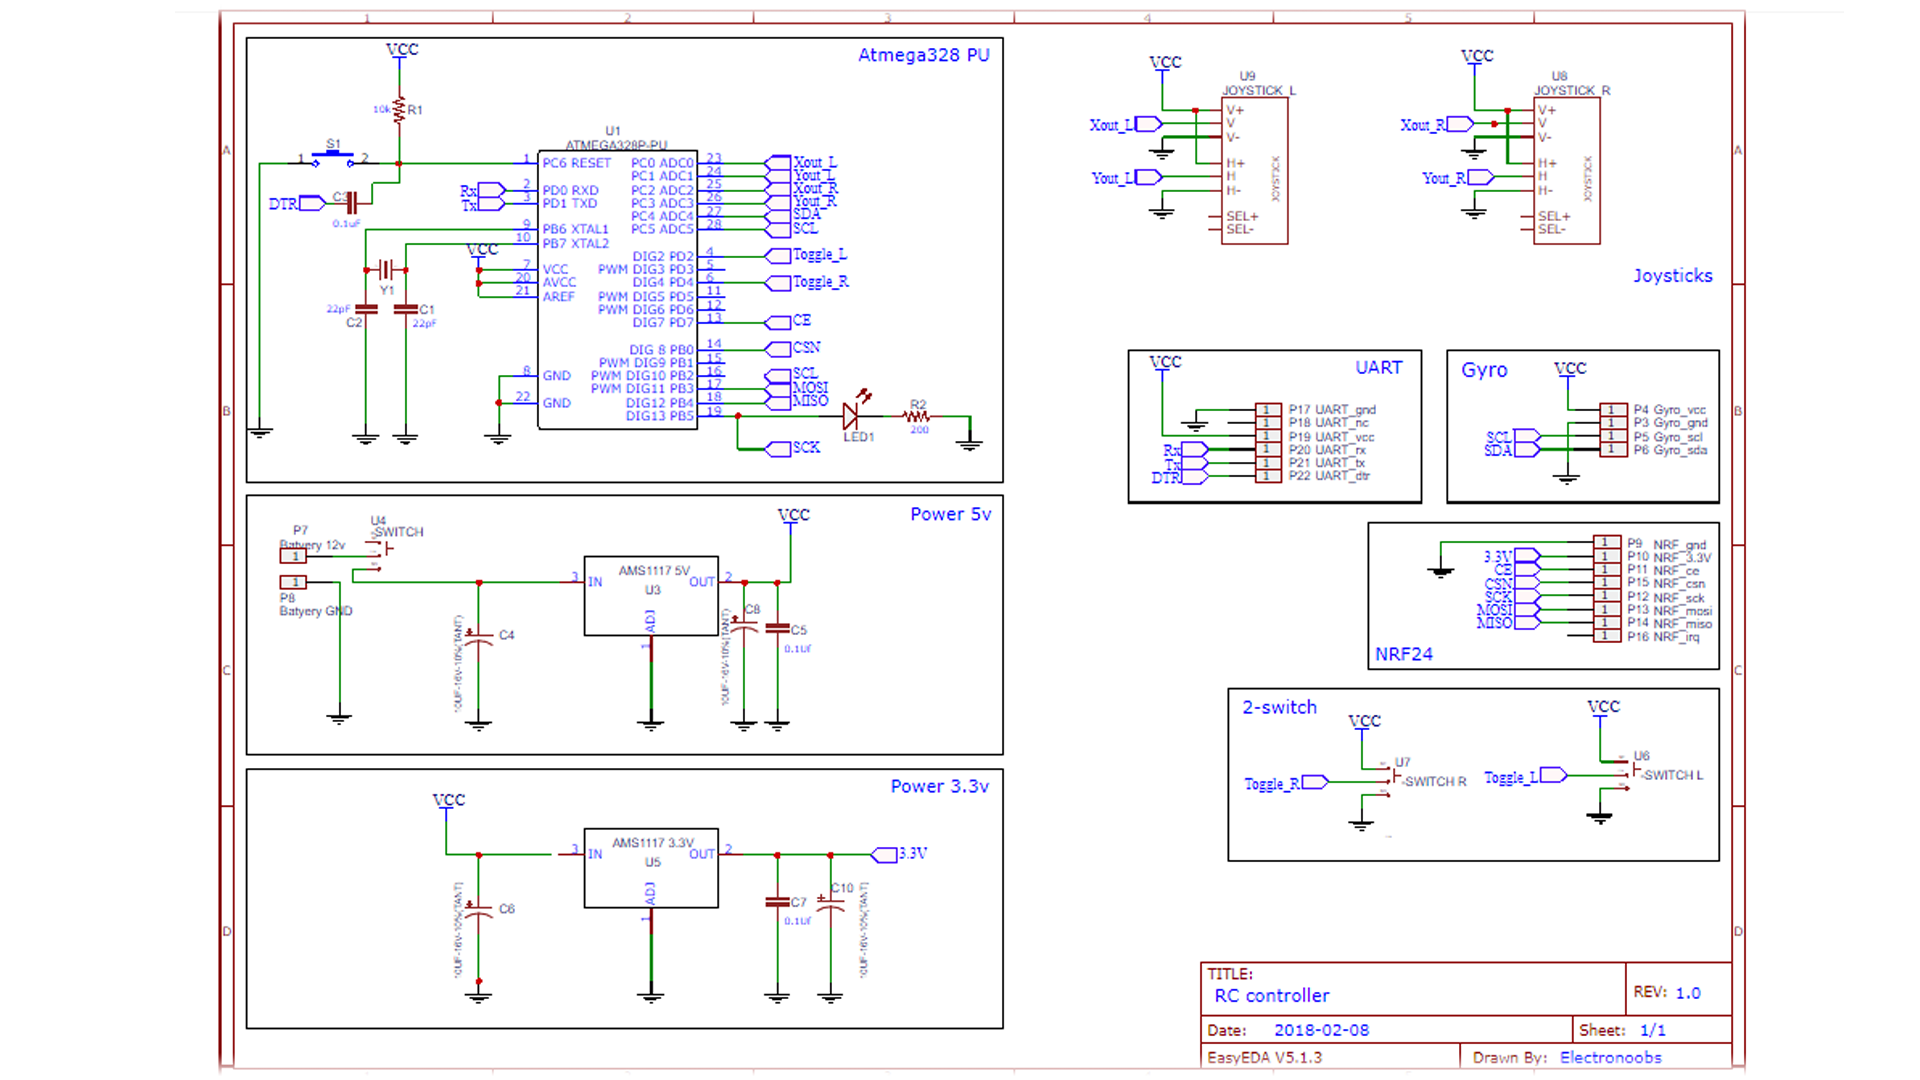Click the date '2018-02-08' field

[x=1321, y=1030]
